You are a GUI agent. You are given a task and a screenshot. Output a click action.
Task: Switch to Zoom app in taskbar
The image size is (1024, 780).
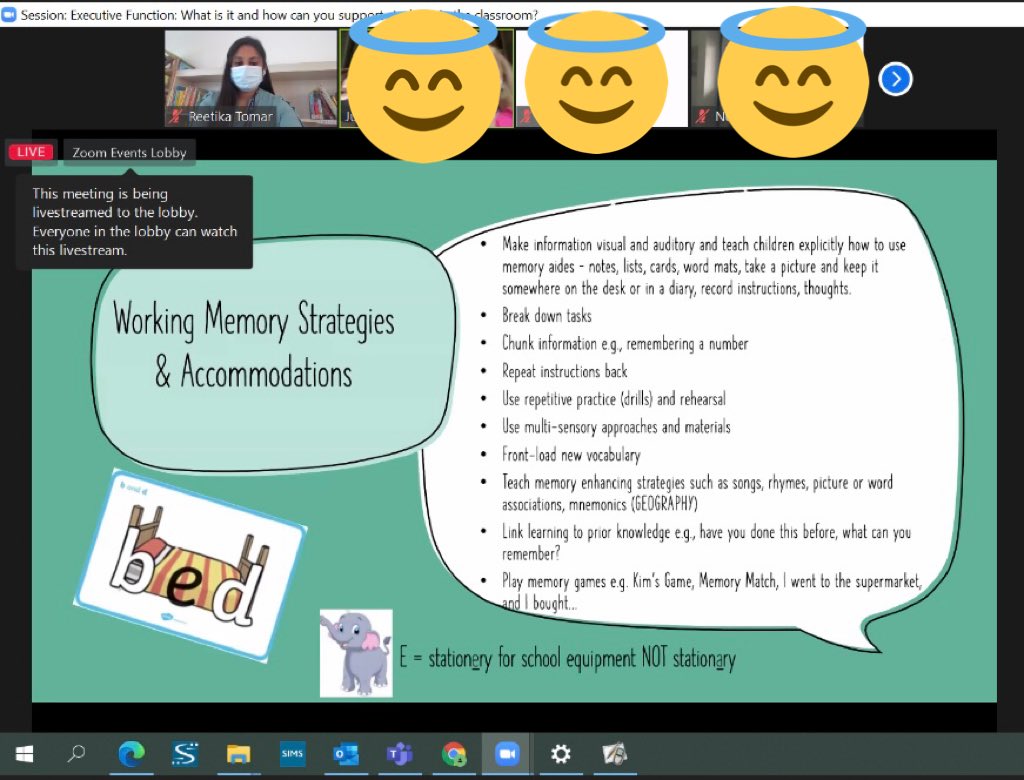coord(507,754)
